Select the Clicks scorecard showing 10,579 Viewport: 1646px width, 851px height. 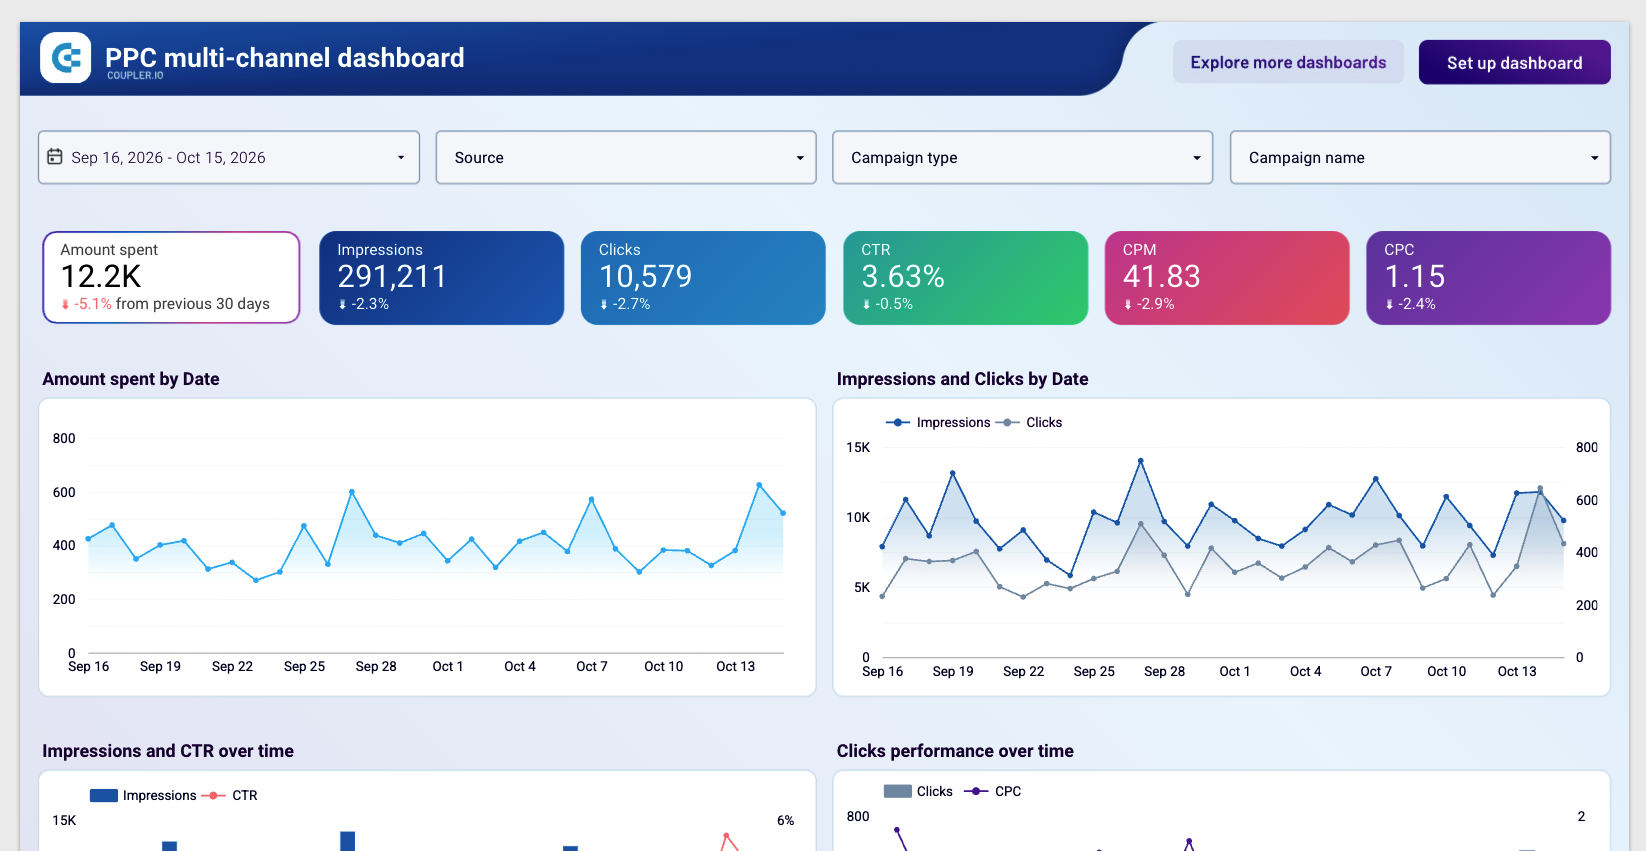[703, 278]
